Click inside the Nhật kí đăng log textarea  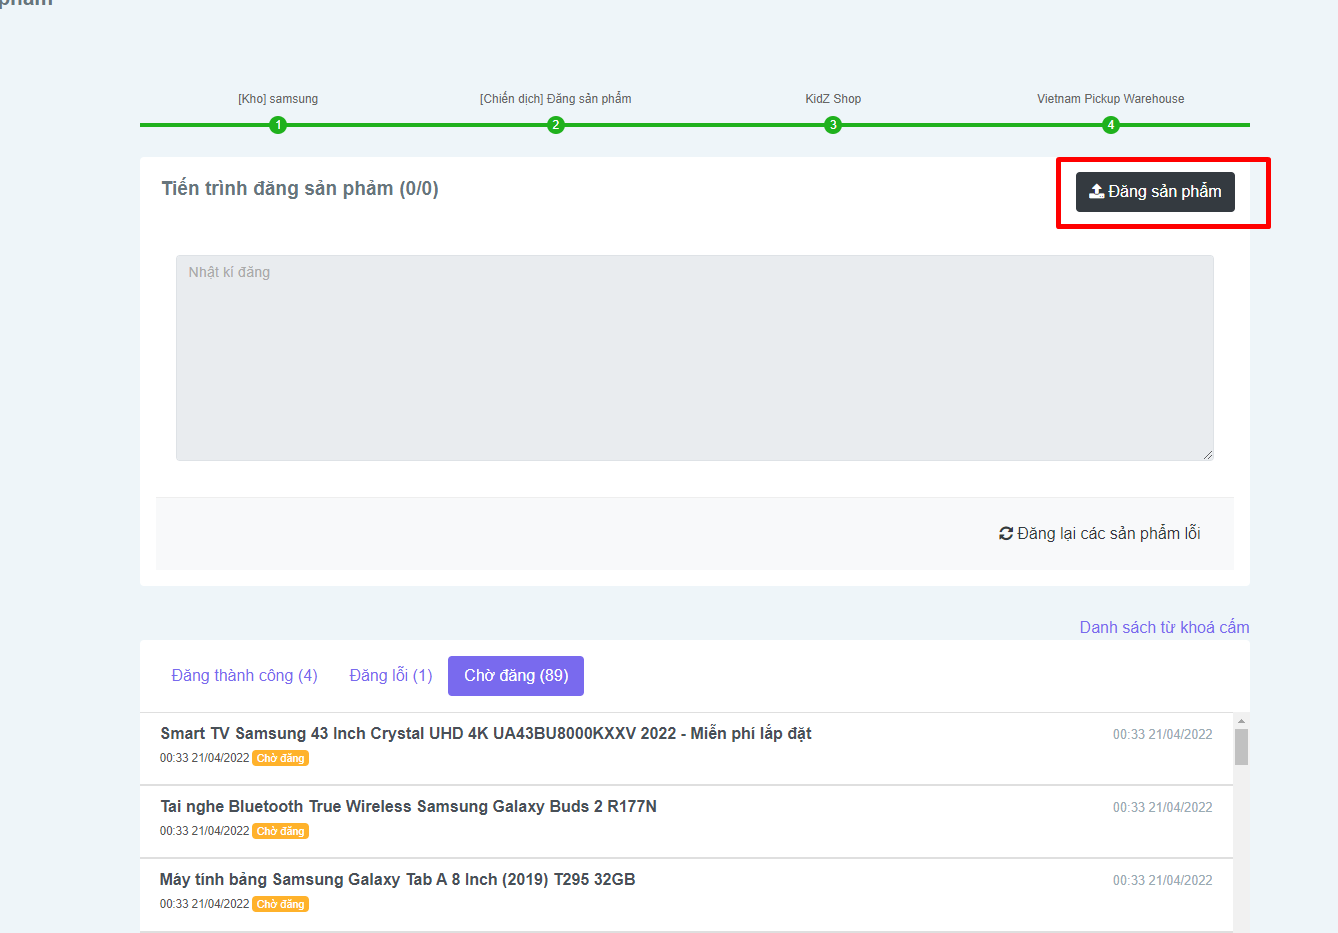tap(695, 358)
